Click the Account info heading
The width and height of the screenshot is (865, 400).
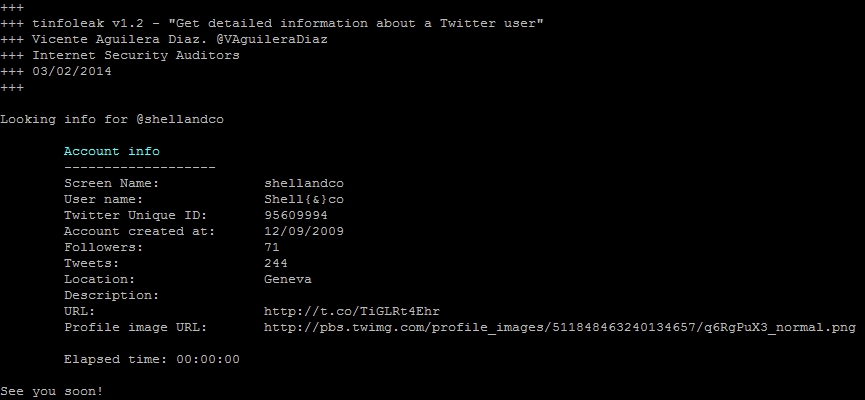[111, 151]
